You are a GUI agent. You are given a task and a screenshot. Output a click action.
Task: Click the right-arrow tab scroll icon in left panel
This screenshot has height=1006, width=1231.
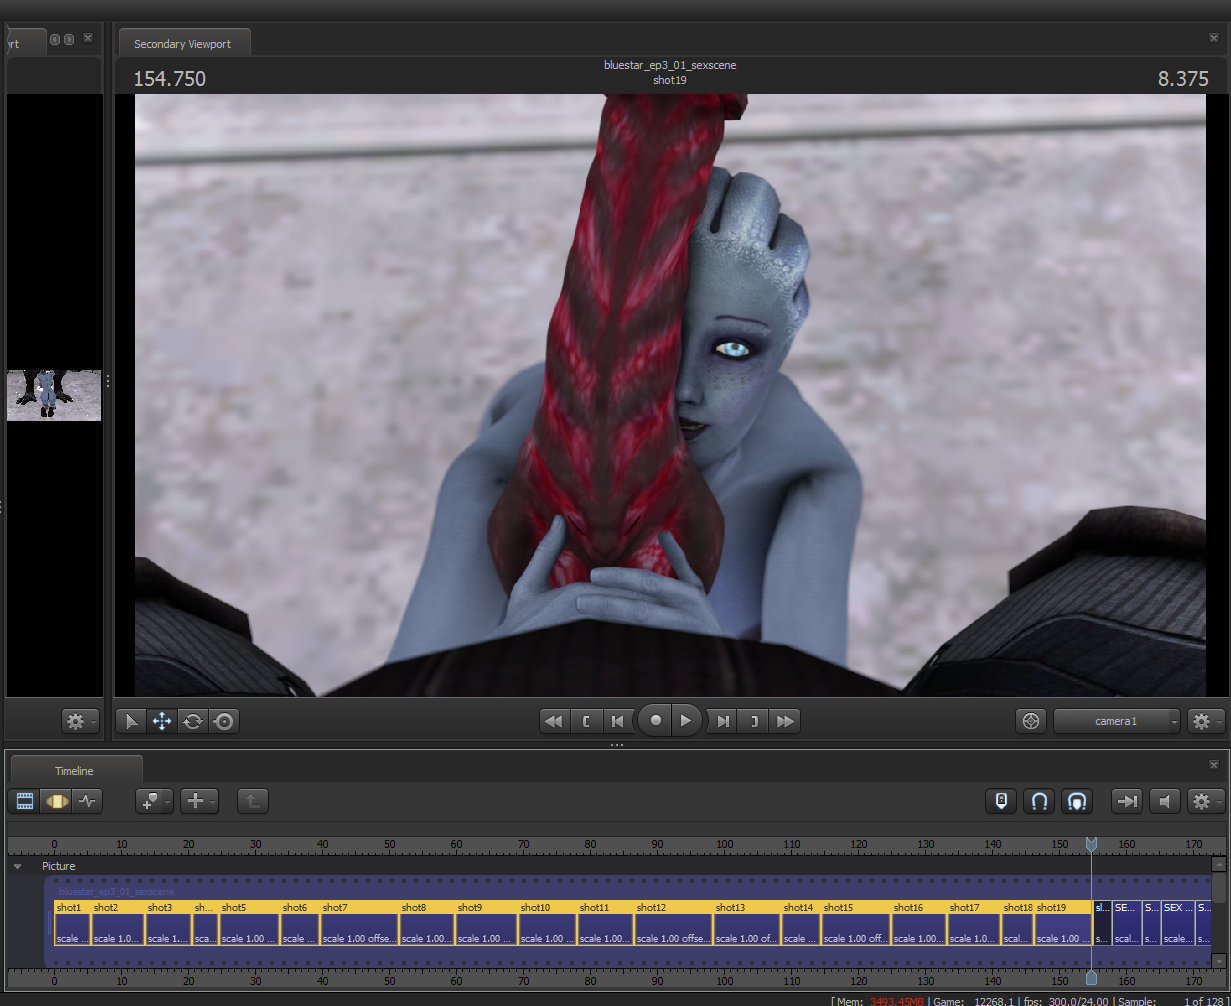(x=69, y=39)
